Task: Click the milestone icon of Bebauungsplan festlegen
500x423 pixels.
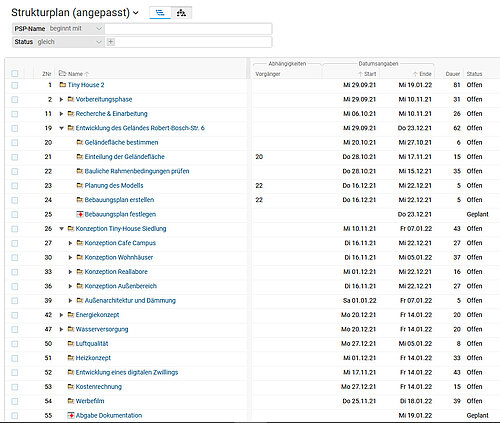Action: point(80,214)
